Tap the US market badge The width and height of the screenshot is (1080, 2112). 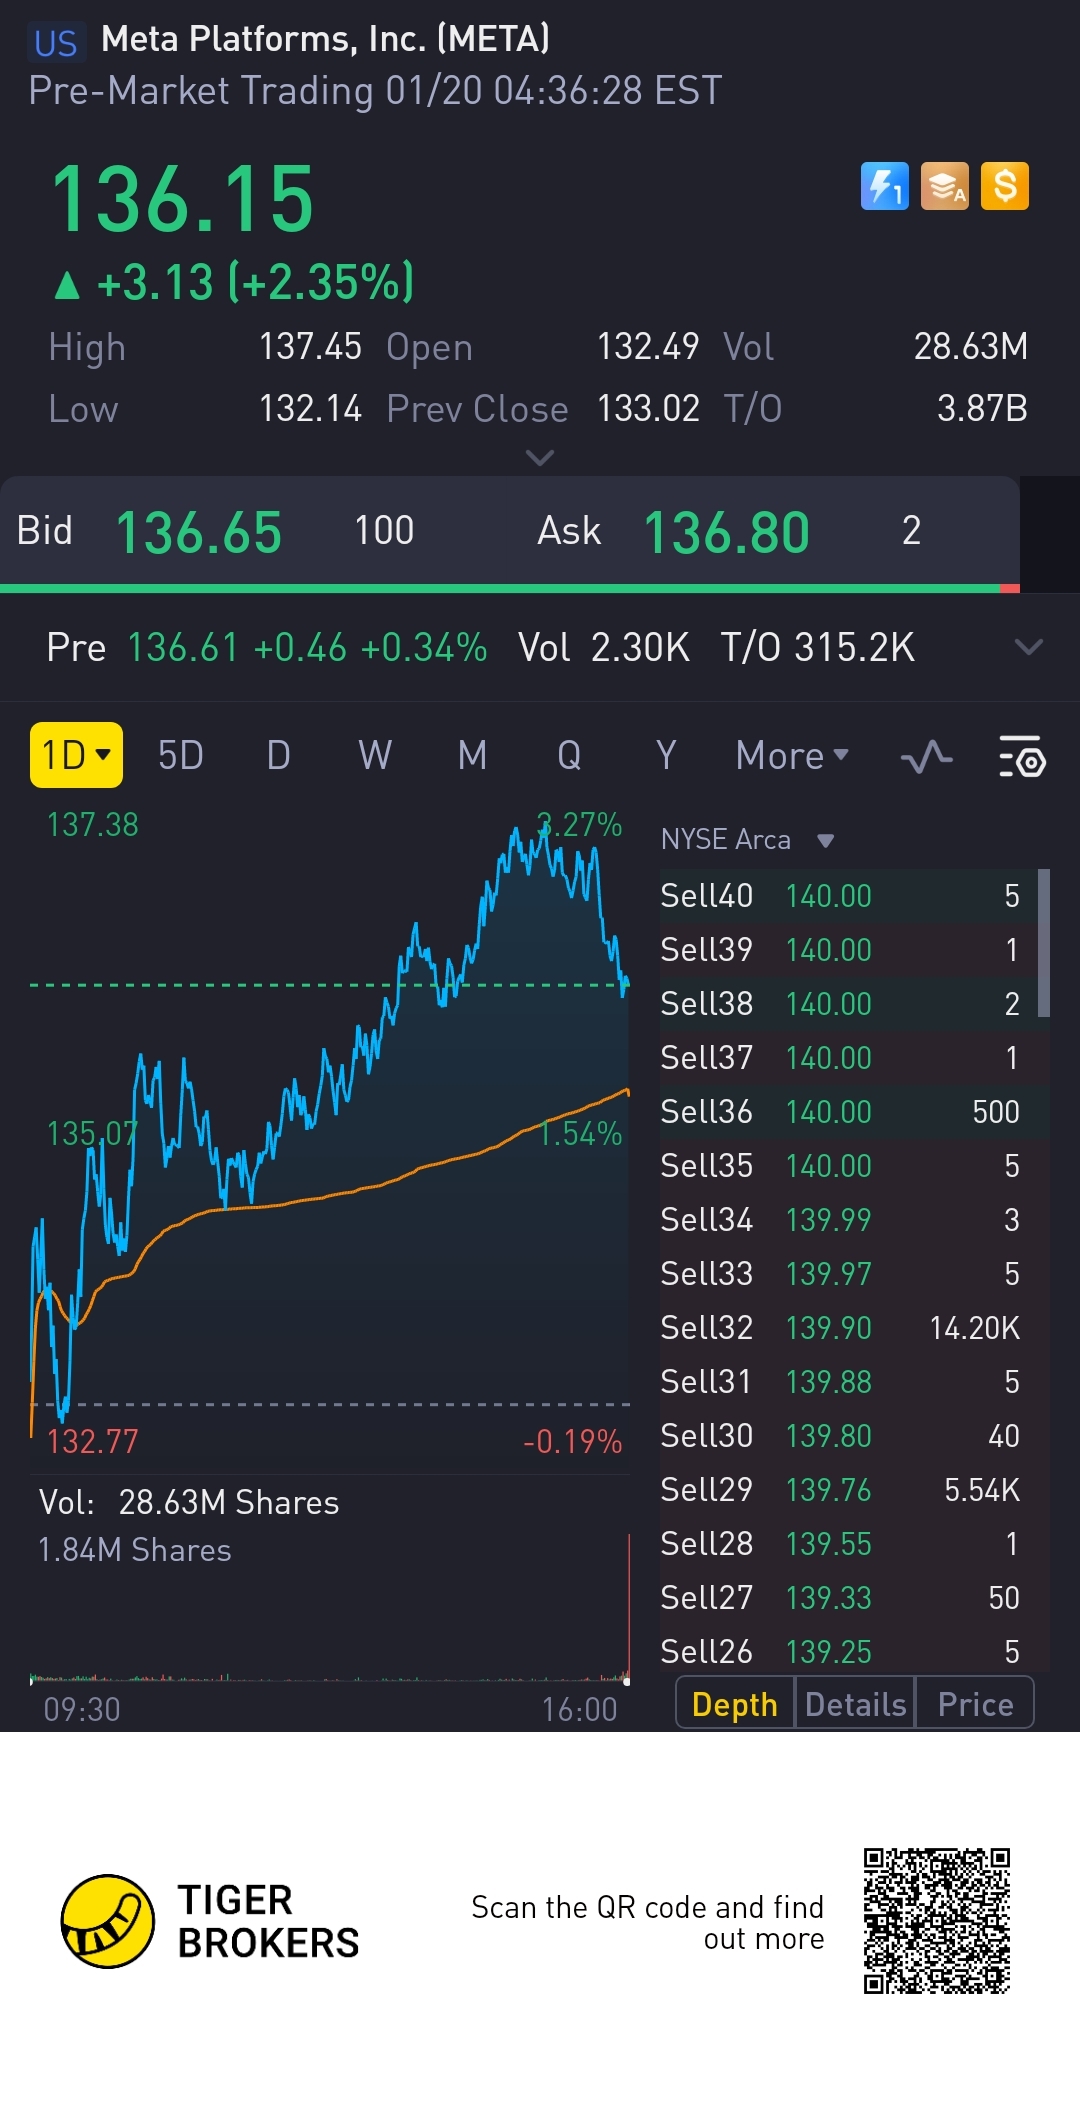point(55,43)
